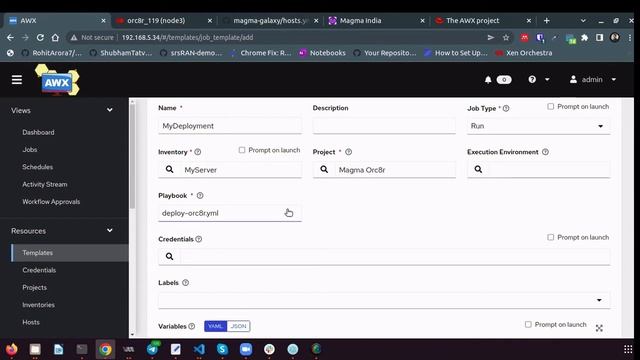Open Workflow Approvals in sidebar
This screenshot has width=640, height=360.
[x=51, y=202]
